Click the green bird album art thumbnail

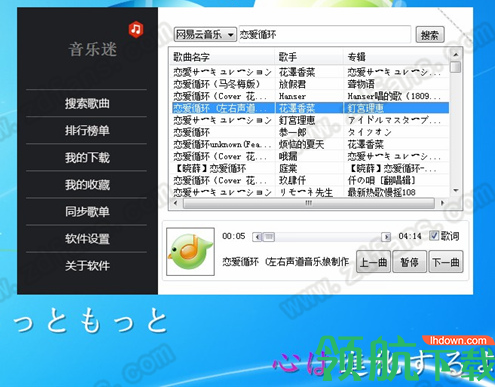pos(190,252)
